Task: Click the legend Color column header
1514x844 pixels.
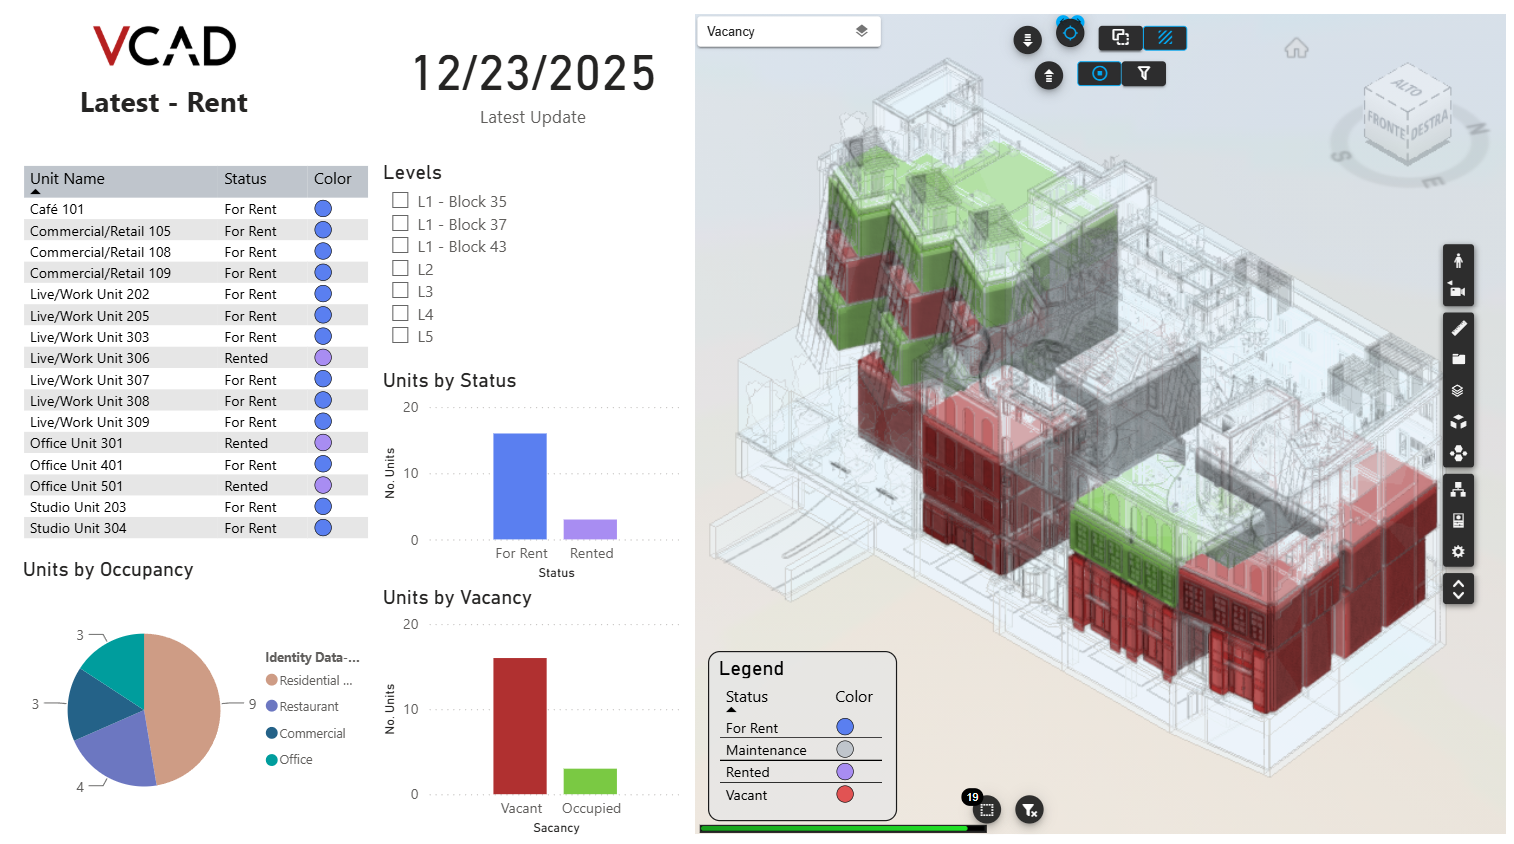Action: (x=854, y=697)
